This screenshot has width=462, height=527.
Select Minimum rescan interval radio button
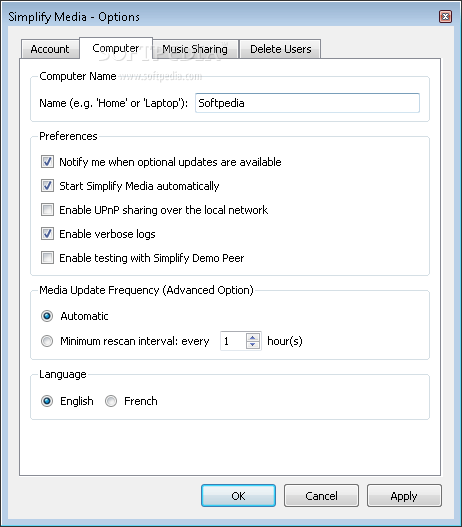(x=47, y=341)
